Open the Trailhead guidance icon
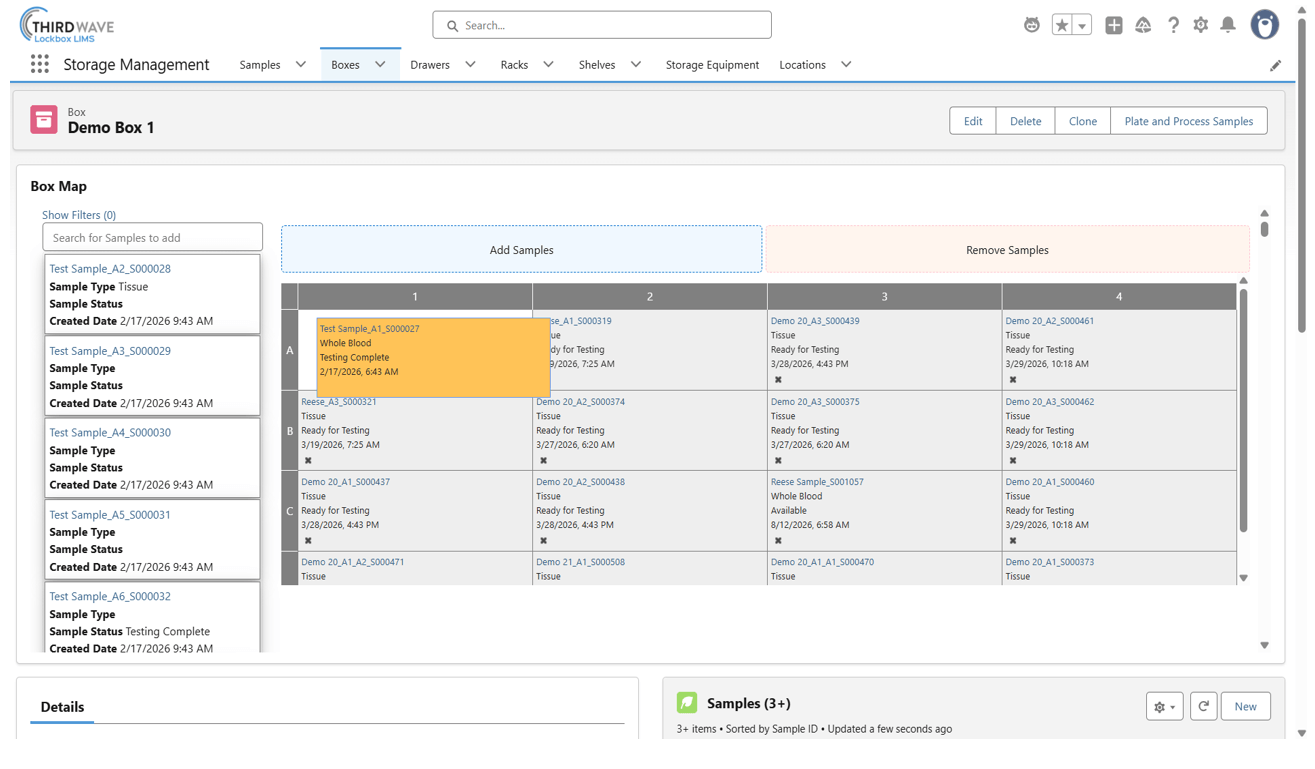Image resolution: width=1315 pixels, height=769 pixels. click(x=1143, y=25)
